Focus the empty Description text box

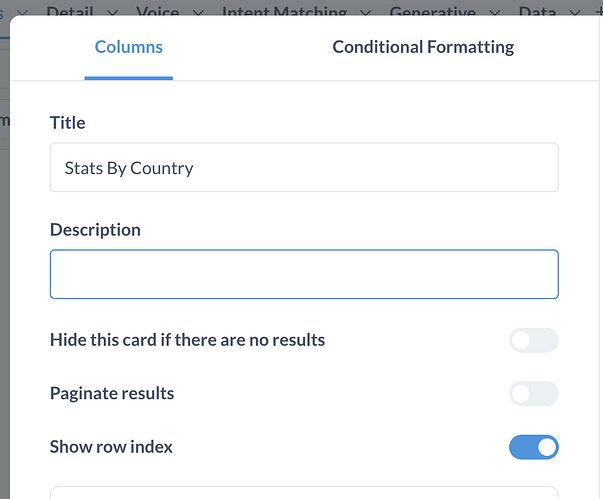point(304,274)
